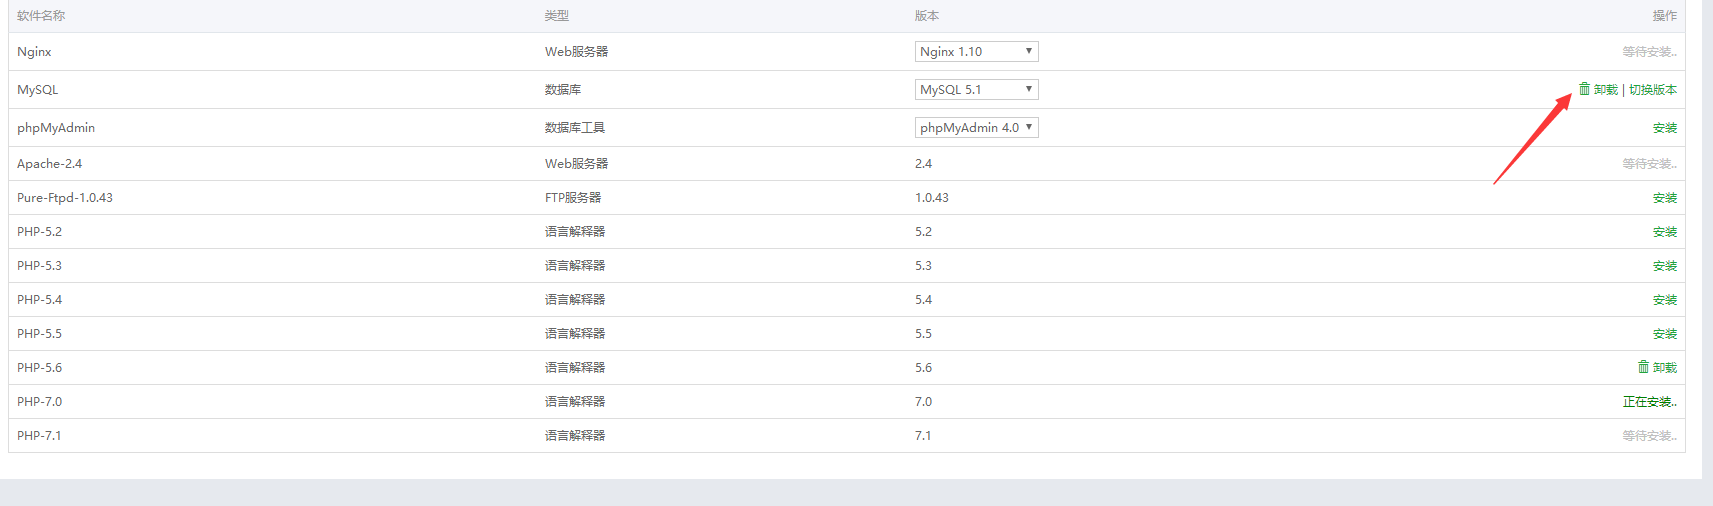Click 卸载 text in the MySQL row
Image resolution: width=1713 pixels, height=506 pixels.
point(1606,90)
